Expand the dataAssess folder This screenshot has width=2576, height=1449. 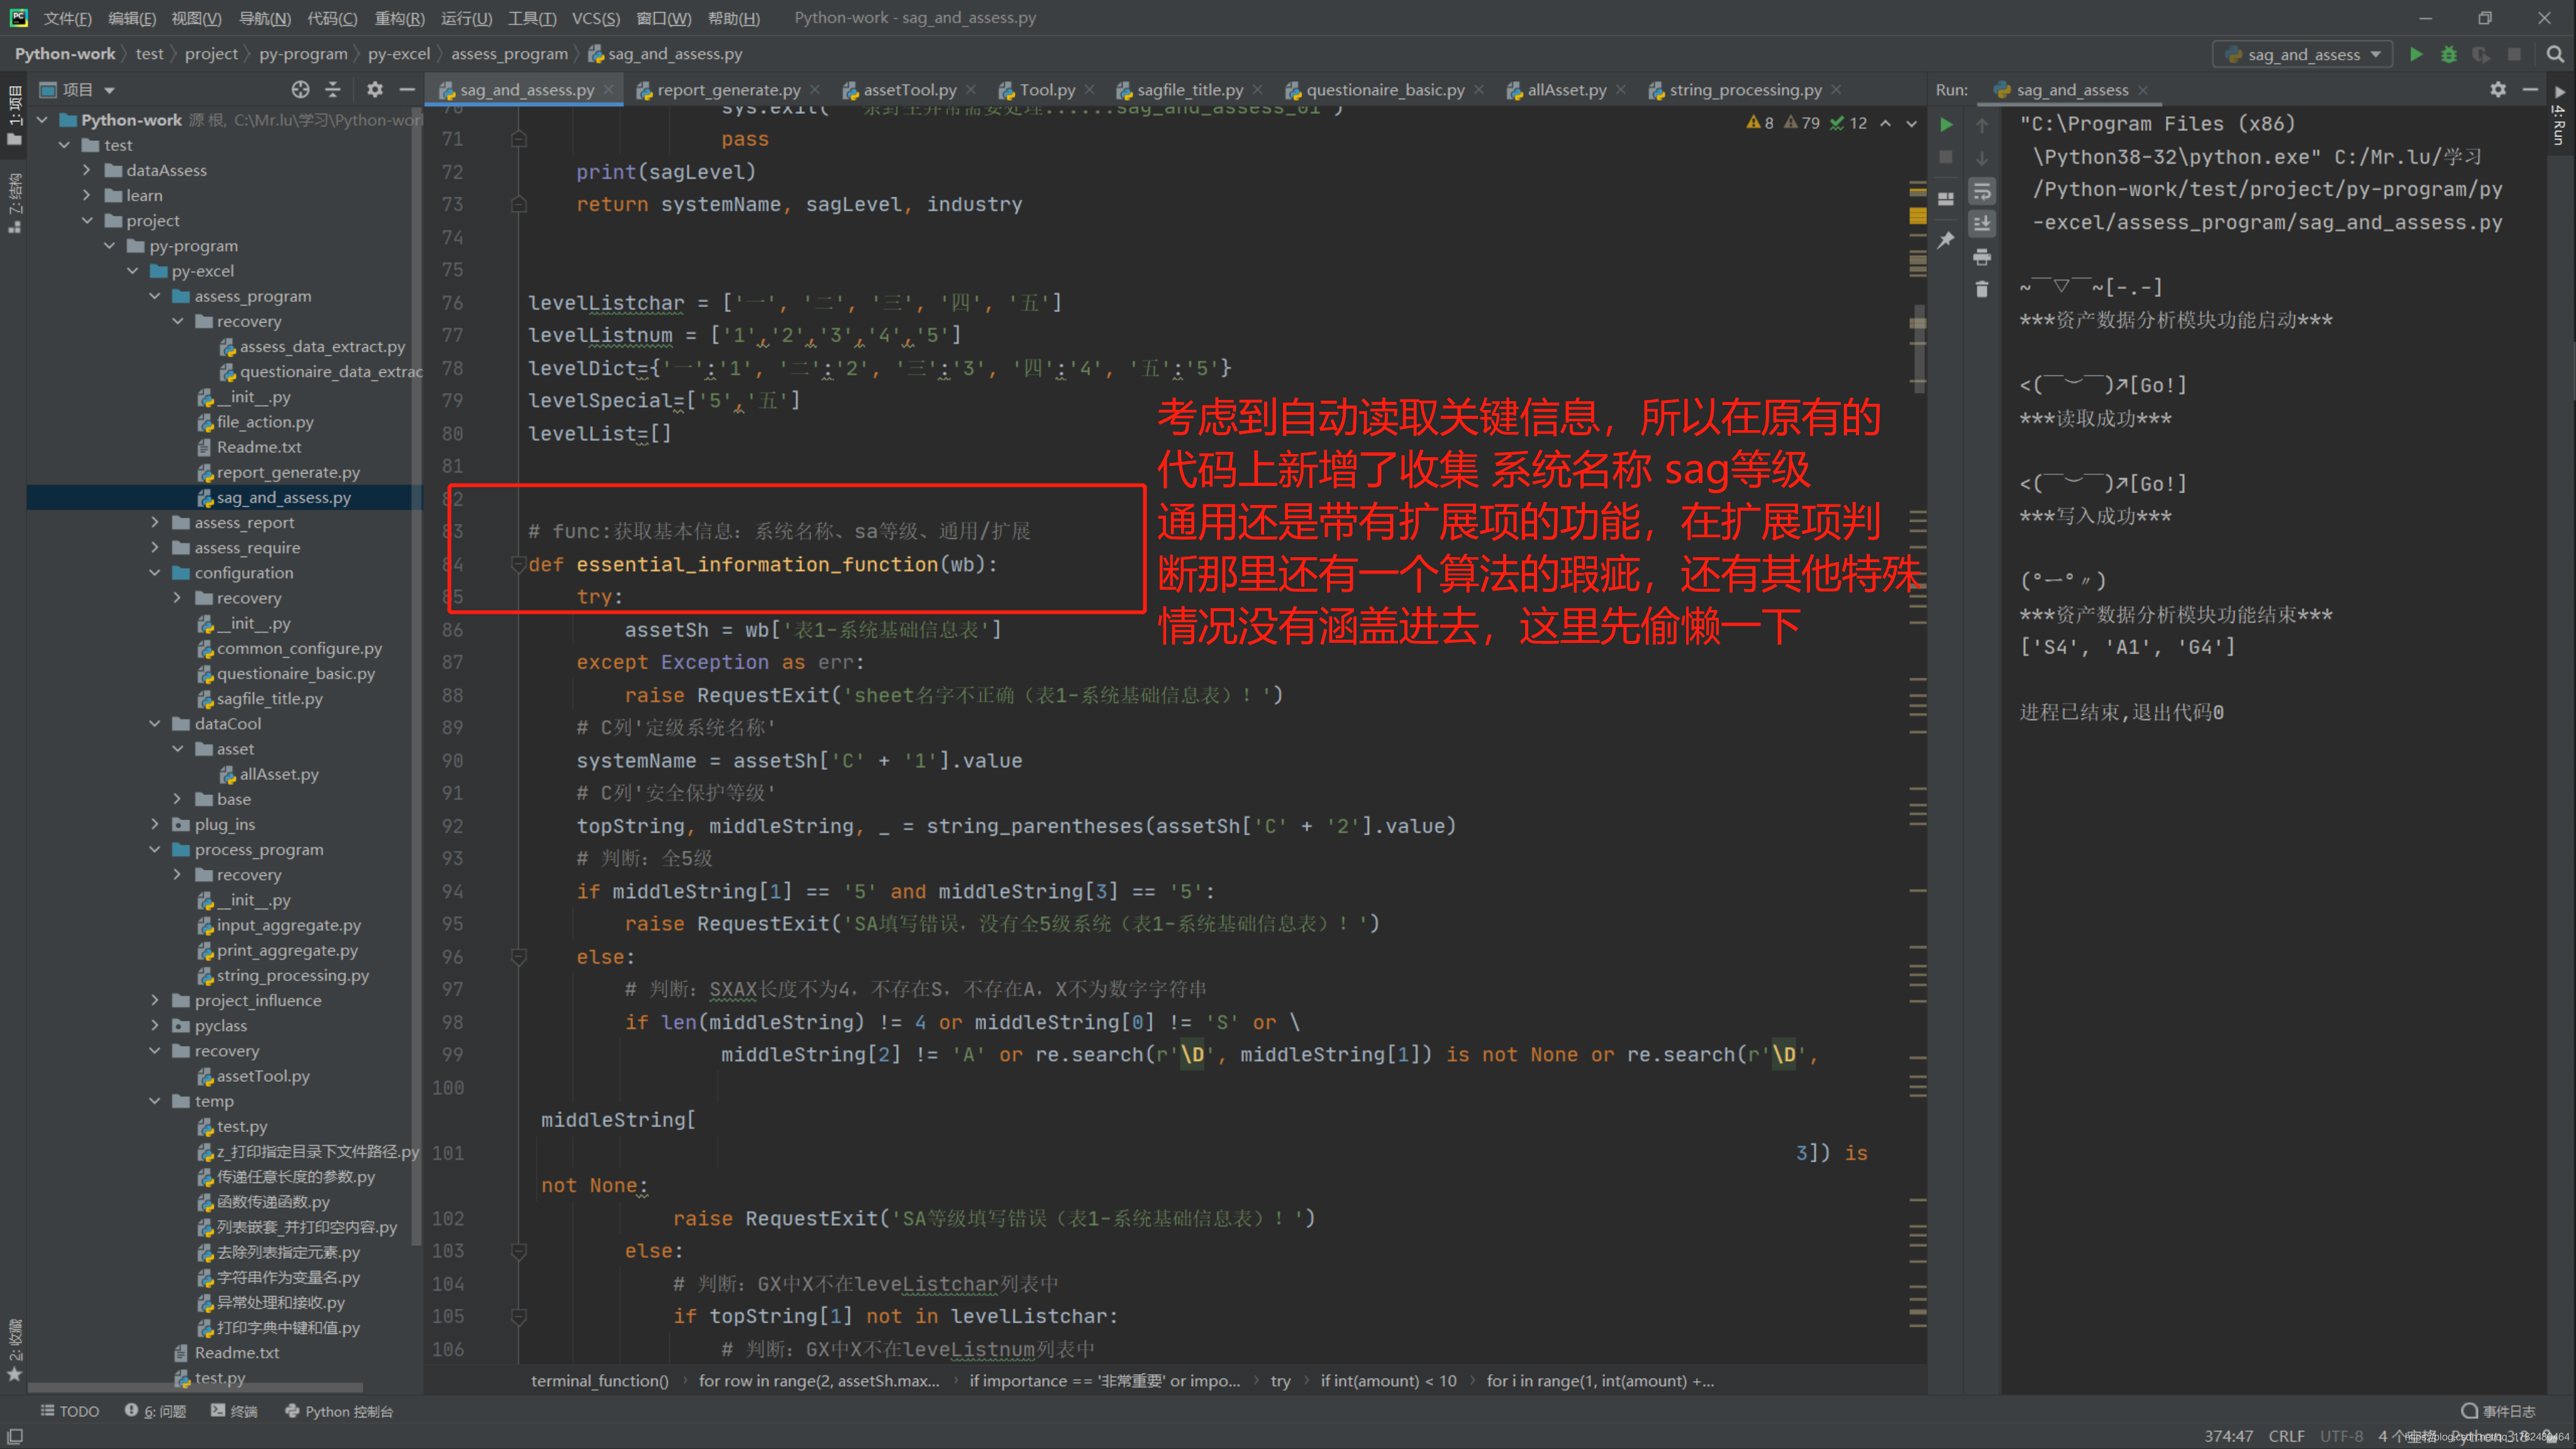pyautogui.click(x=87, y=170)
